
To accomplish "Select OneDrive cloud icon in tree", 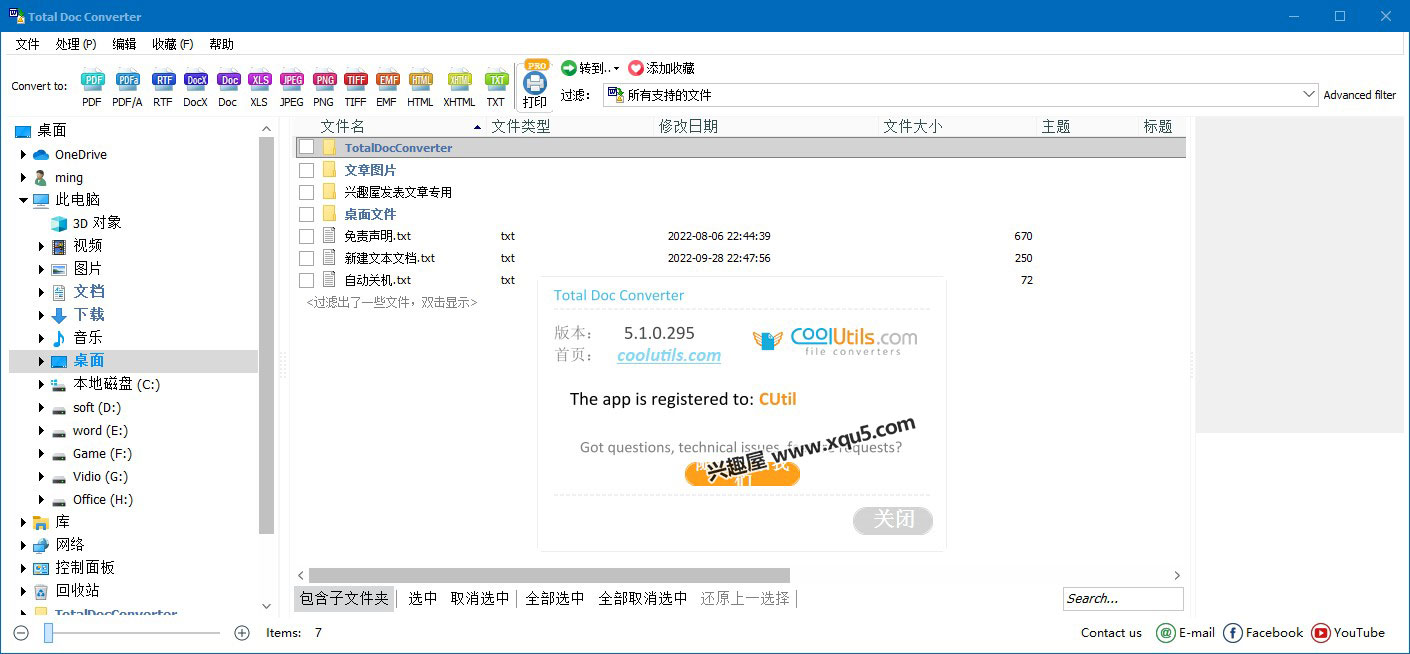I will pos(41,155).
